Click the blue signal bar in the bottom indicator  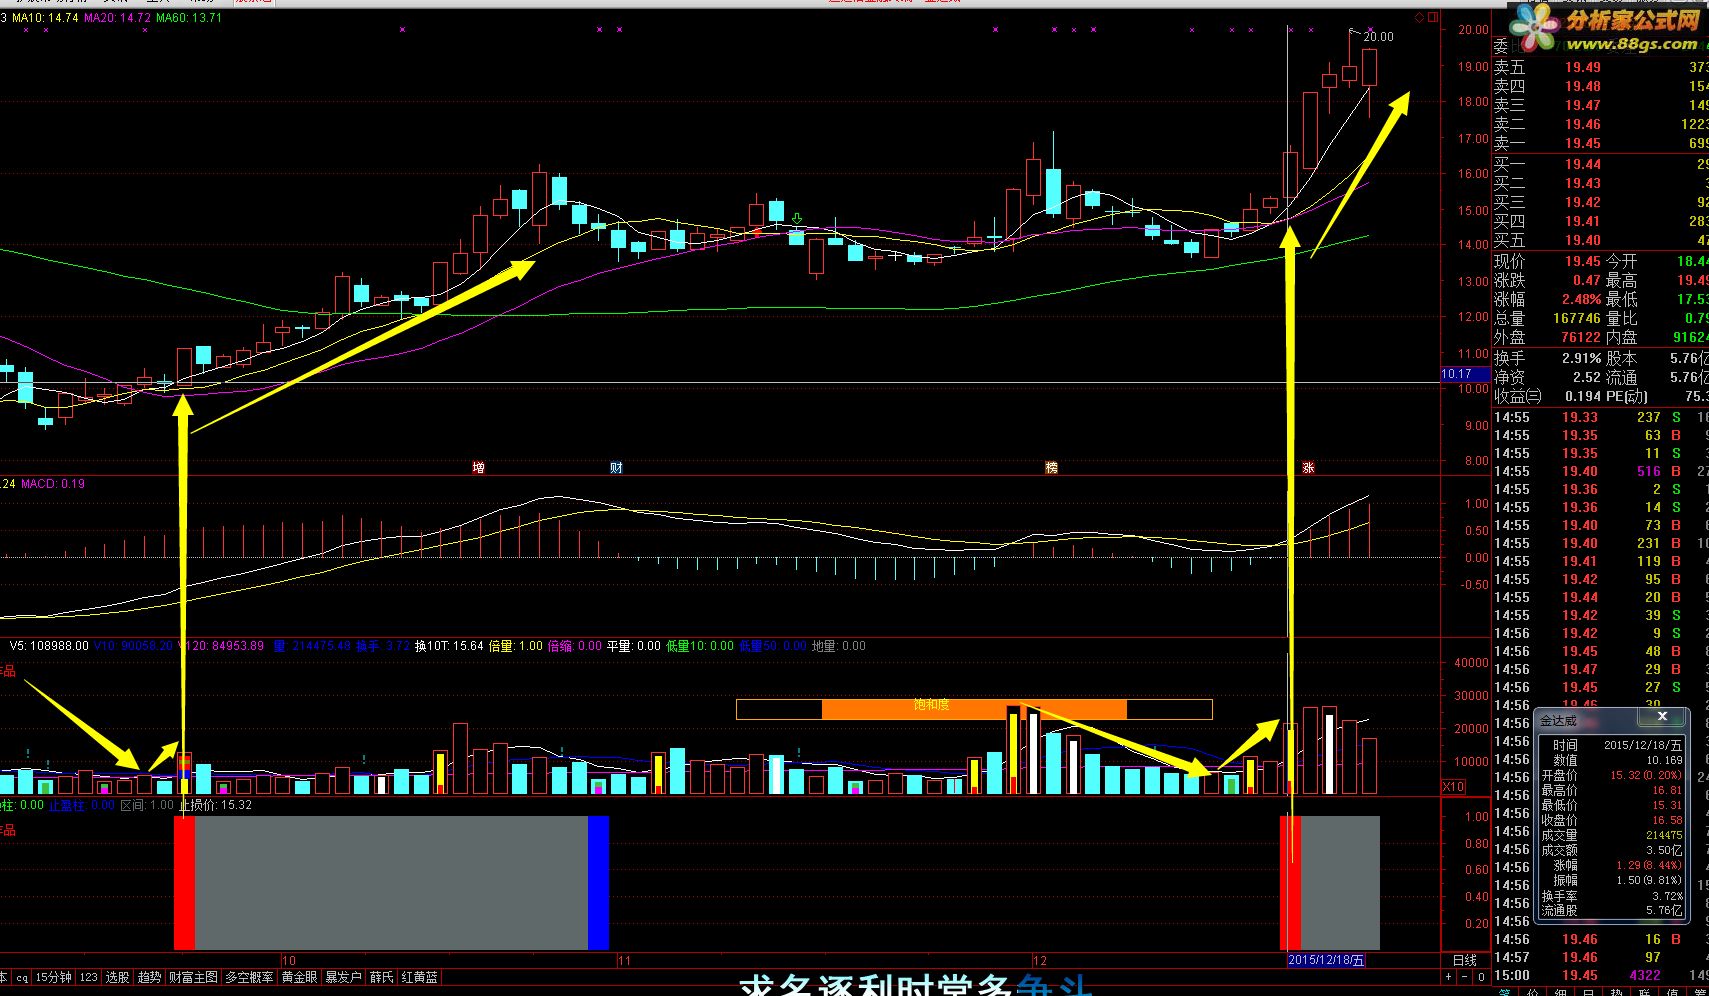(x=598, y=882)
